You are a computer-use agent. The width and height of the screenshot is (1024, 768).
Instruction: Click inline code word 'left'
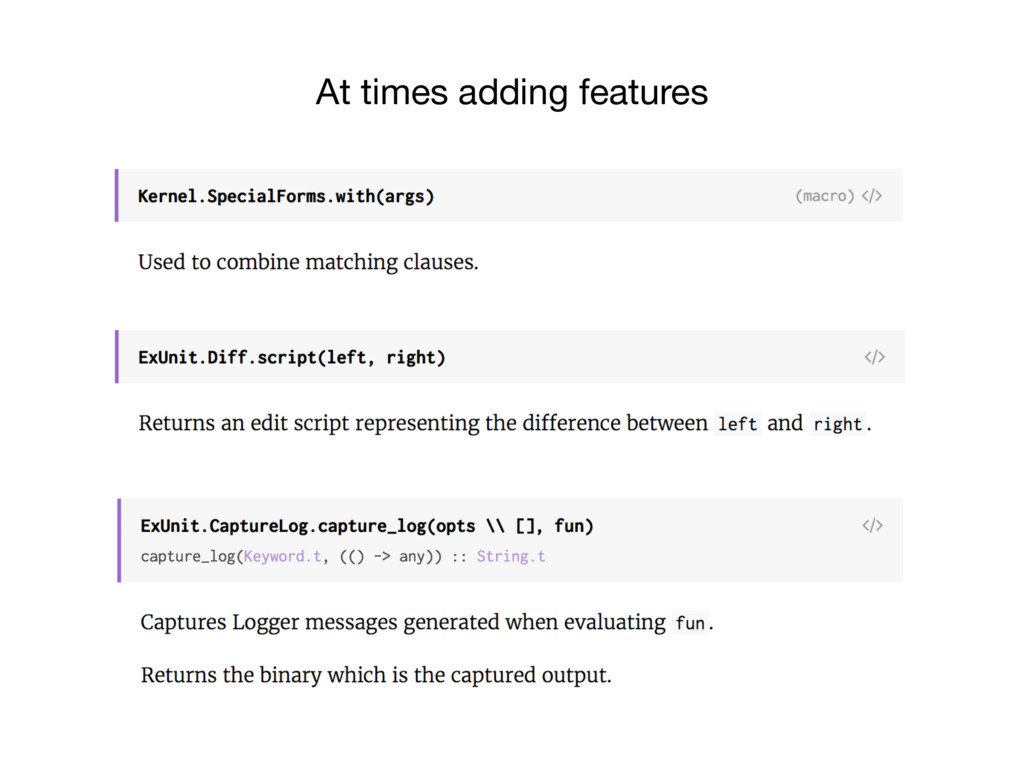(x=737, y=424)
